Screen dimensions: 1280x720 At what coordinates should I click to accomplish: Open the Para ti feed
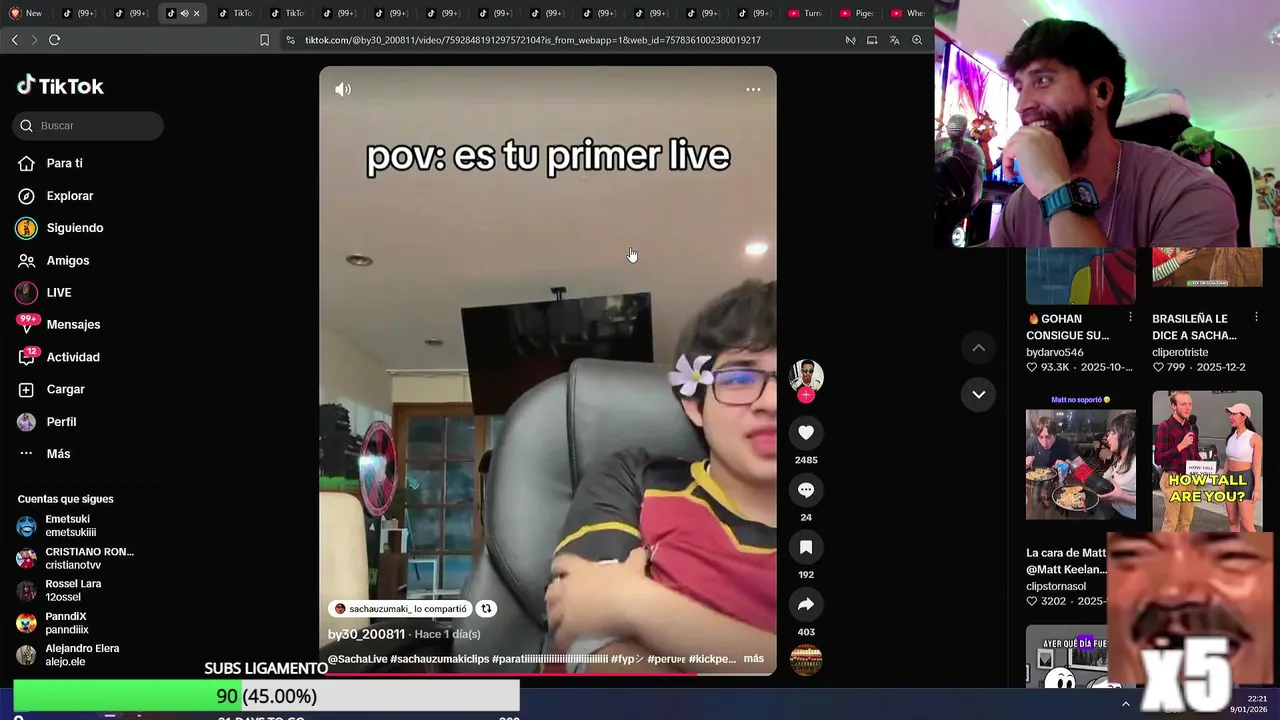pyautogui.click(x=50, y=163)
